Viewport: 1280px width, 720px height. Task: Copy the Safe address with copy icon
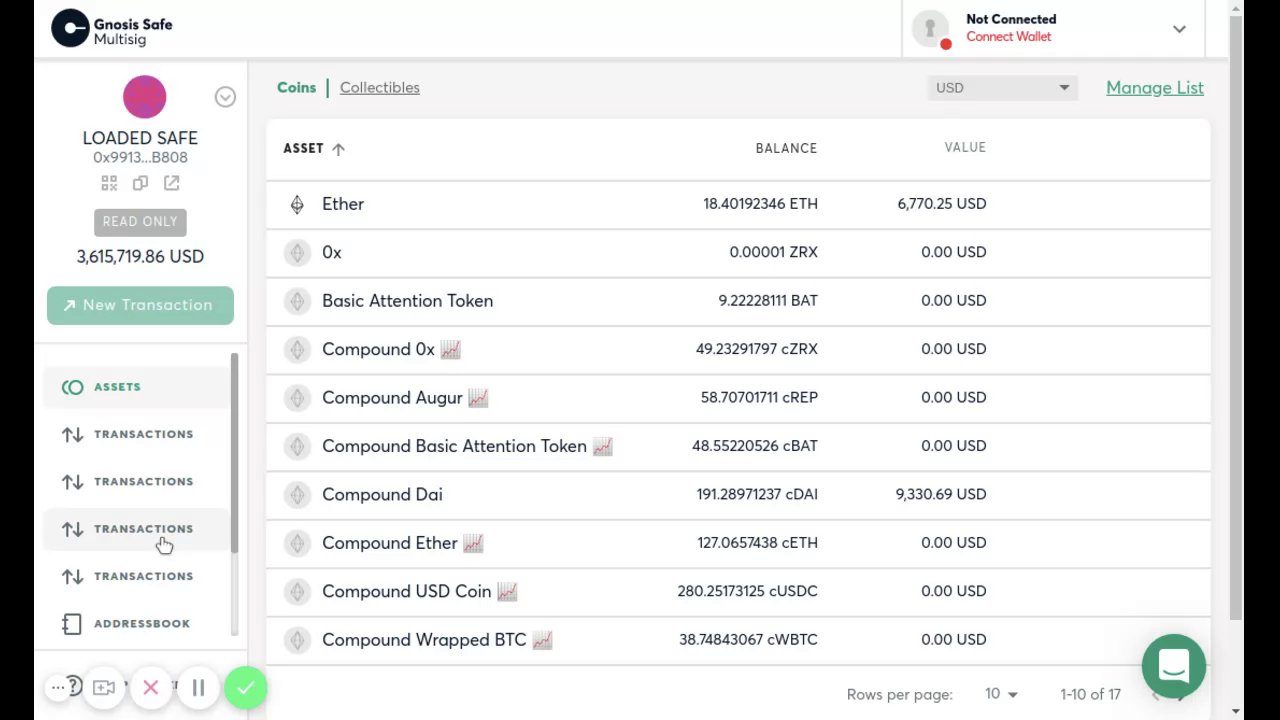coord(140,183)
